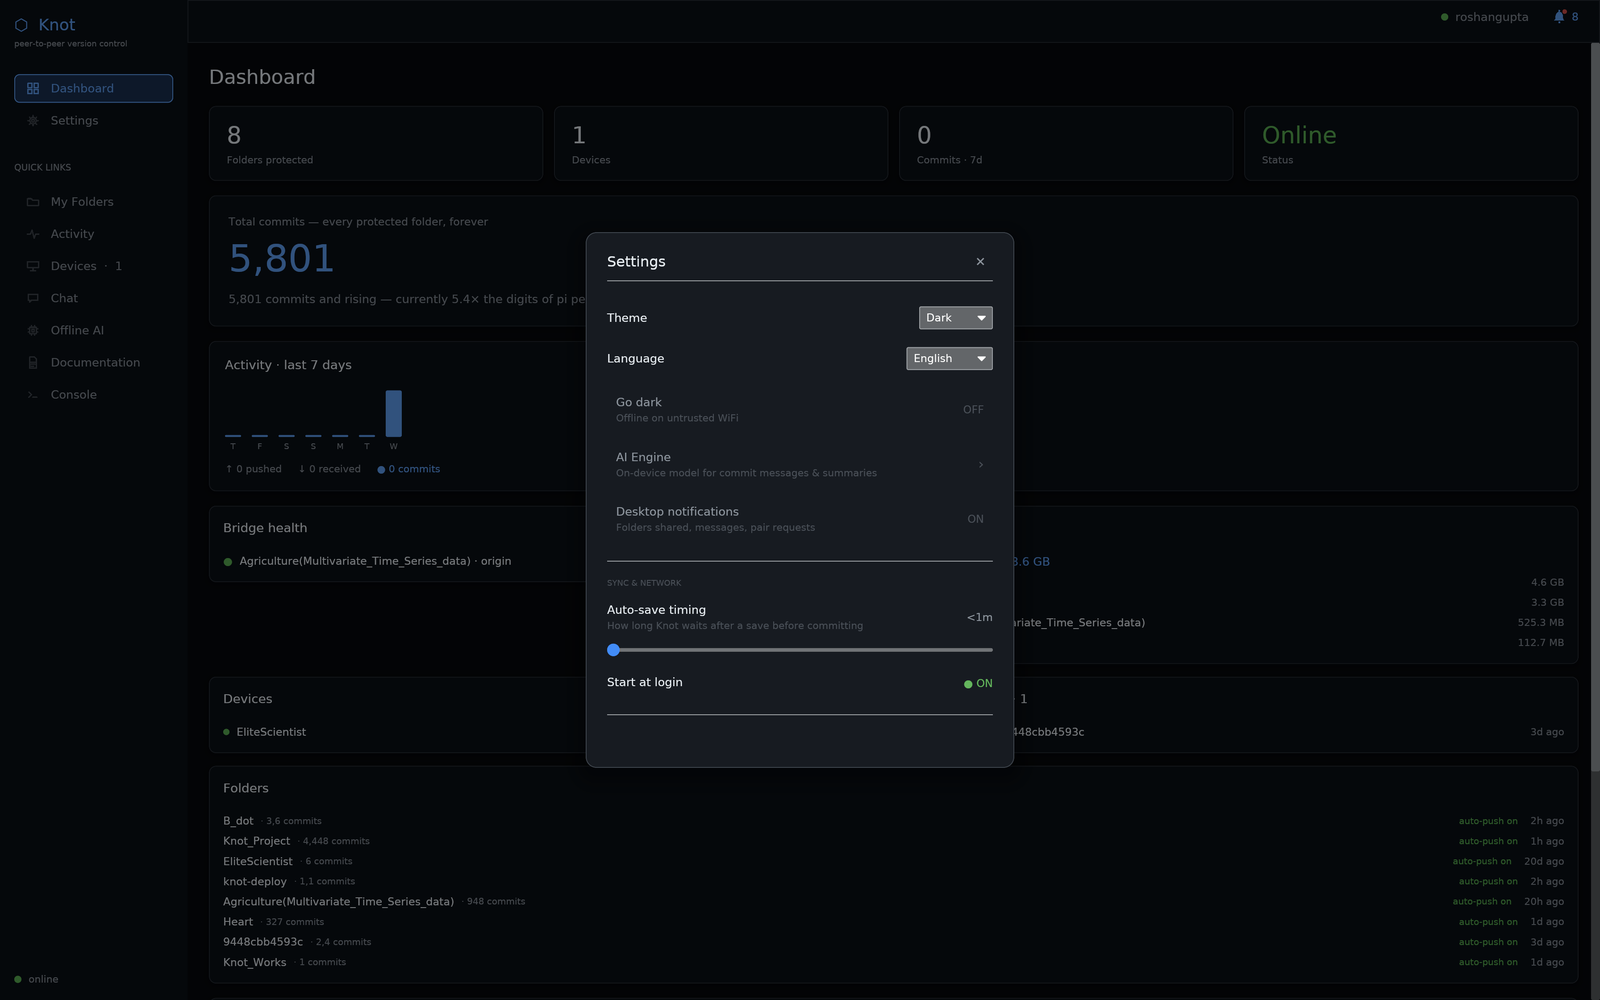Toggle Go dark OFF switch

973,410
